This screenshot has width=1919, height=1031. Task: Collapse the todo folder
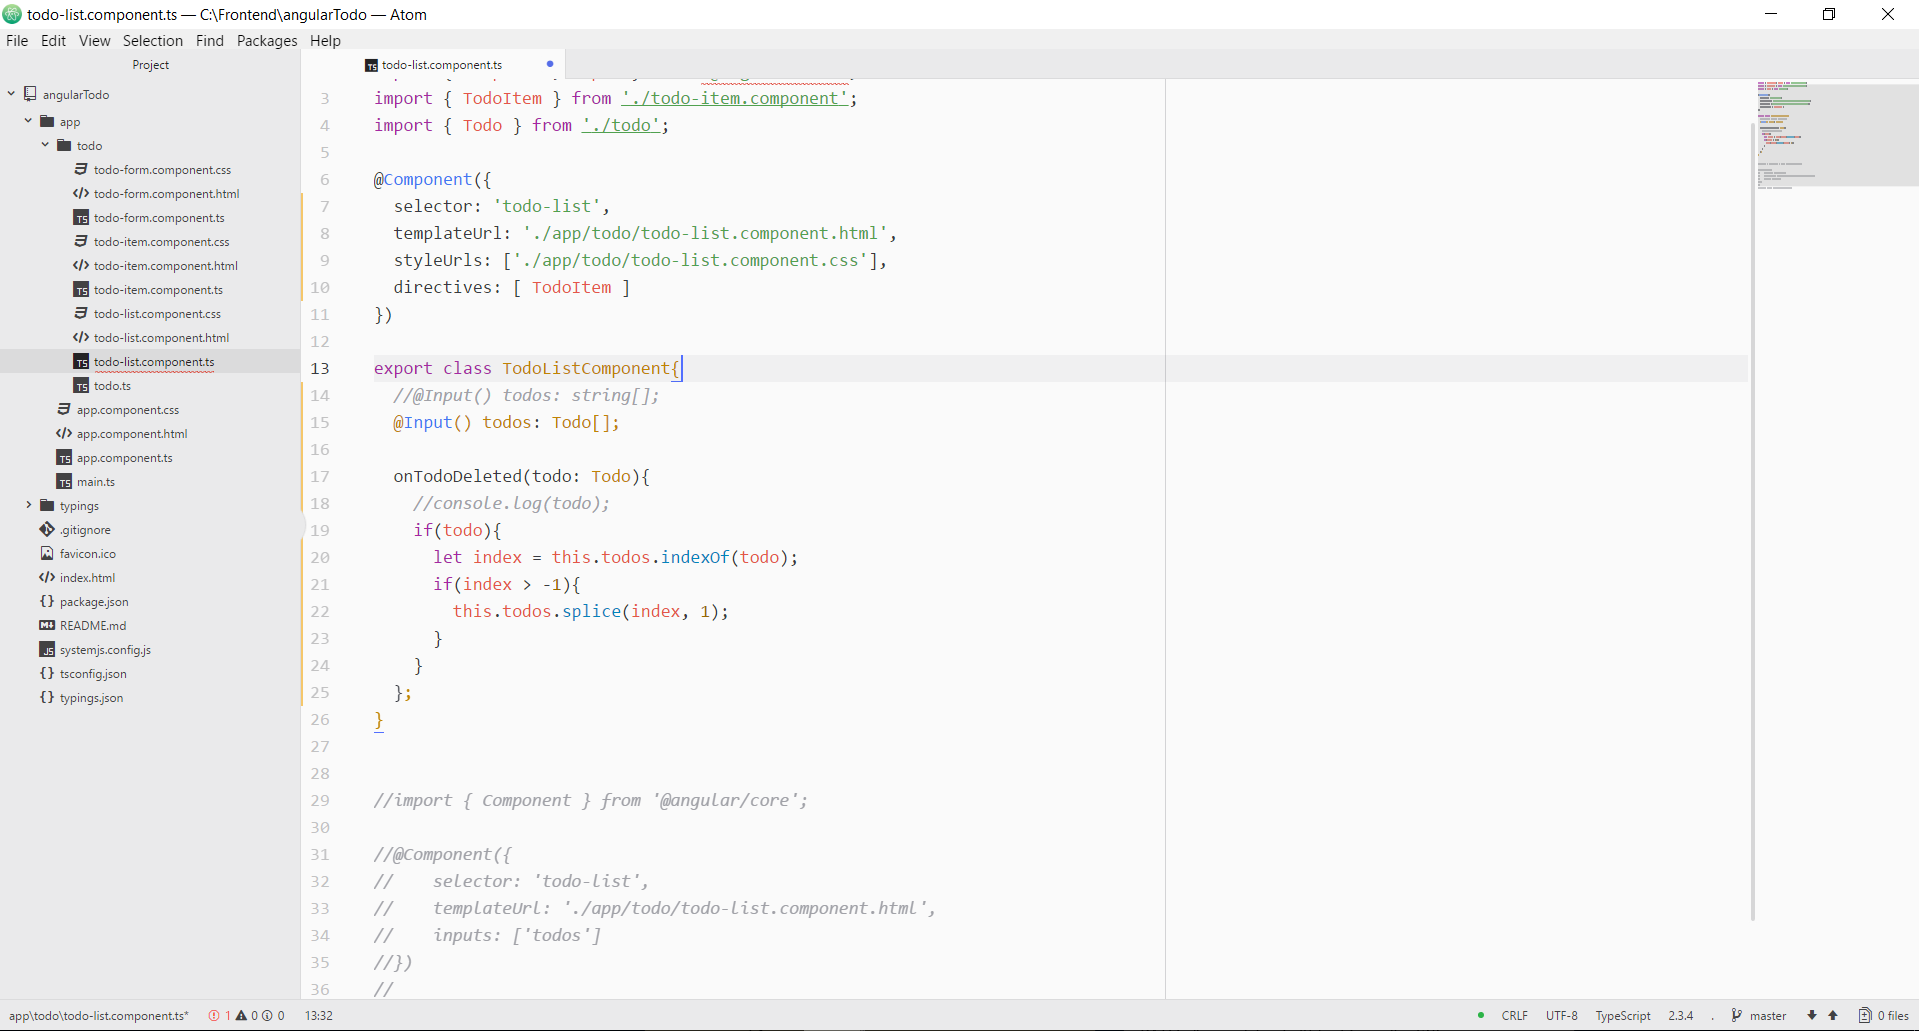point(44,145)
